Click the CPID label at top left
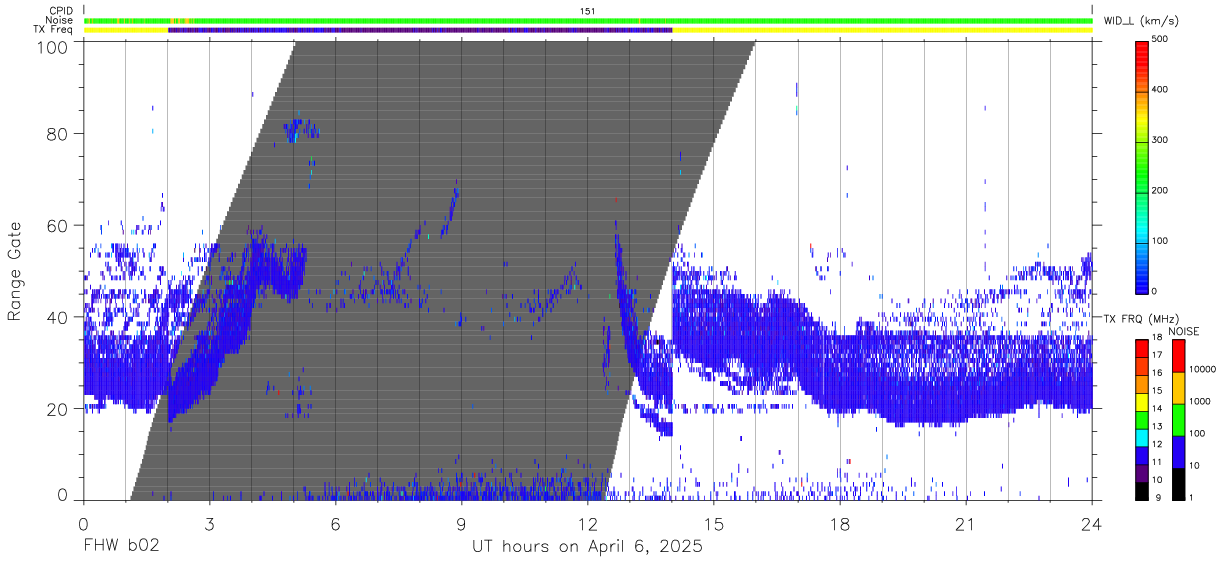The height and width of the screenshot is (567, 1228). [x=59, y=11]
